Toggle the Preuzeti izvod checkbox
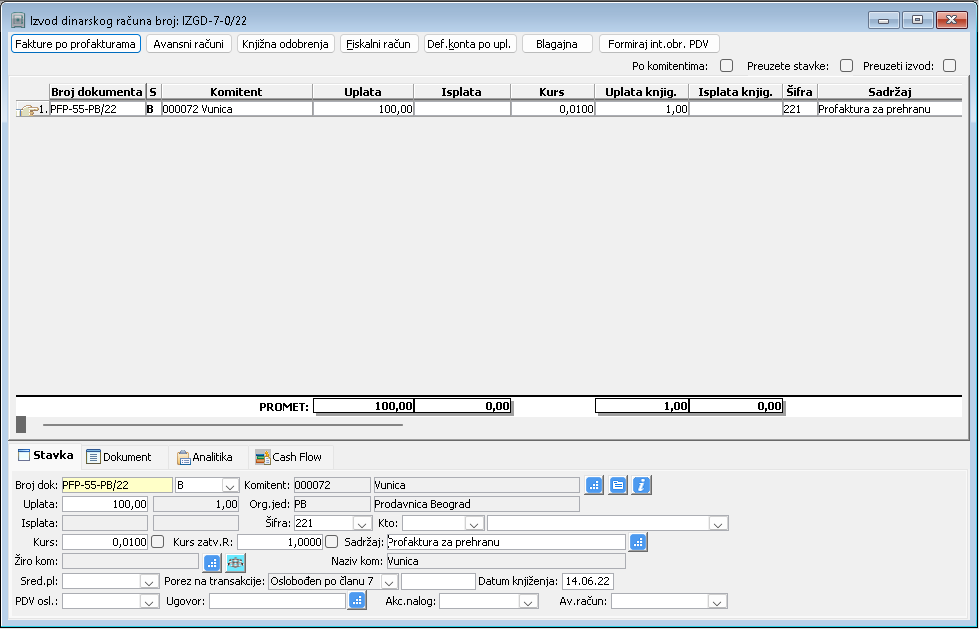 (x=949, y=66)
